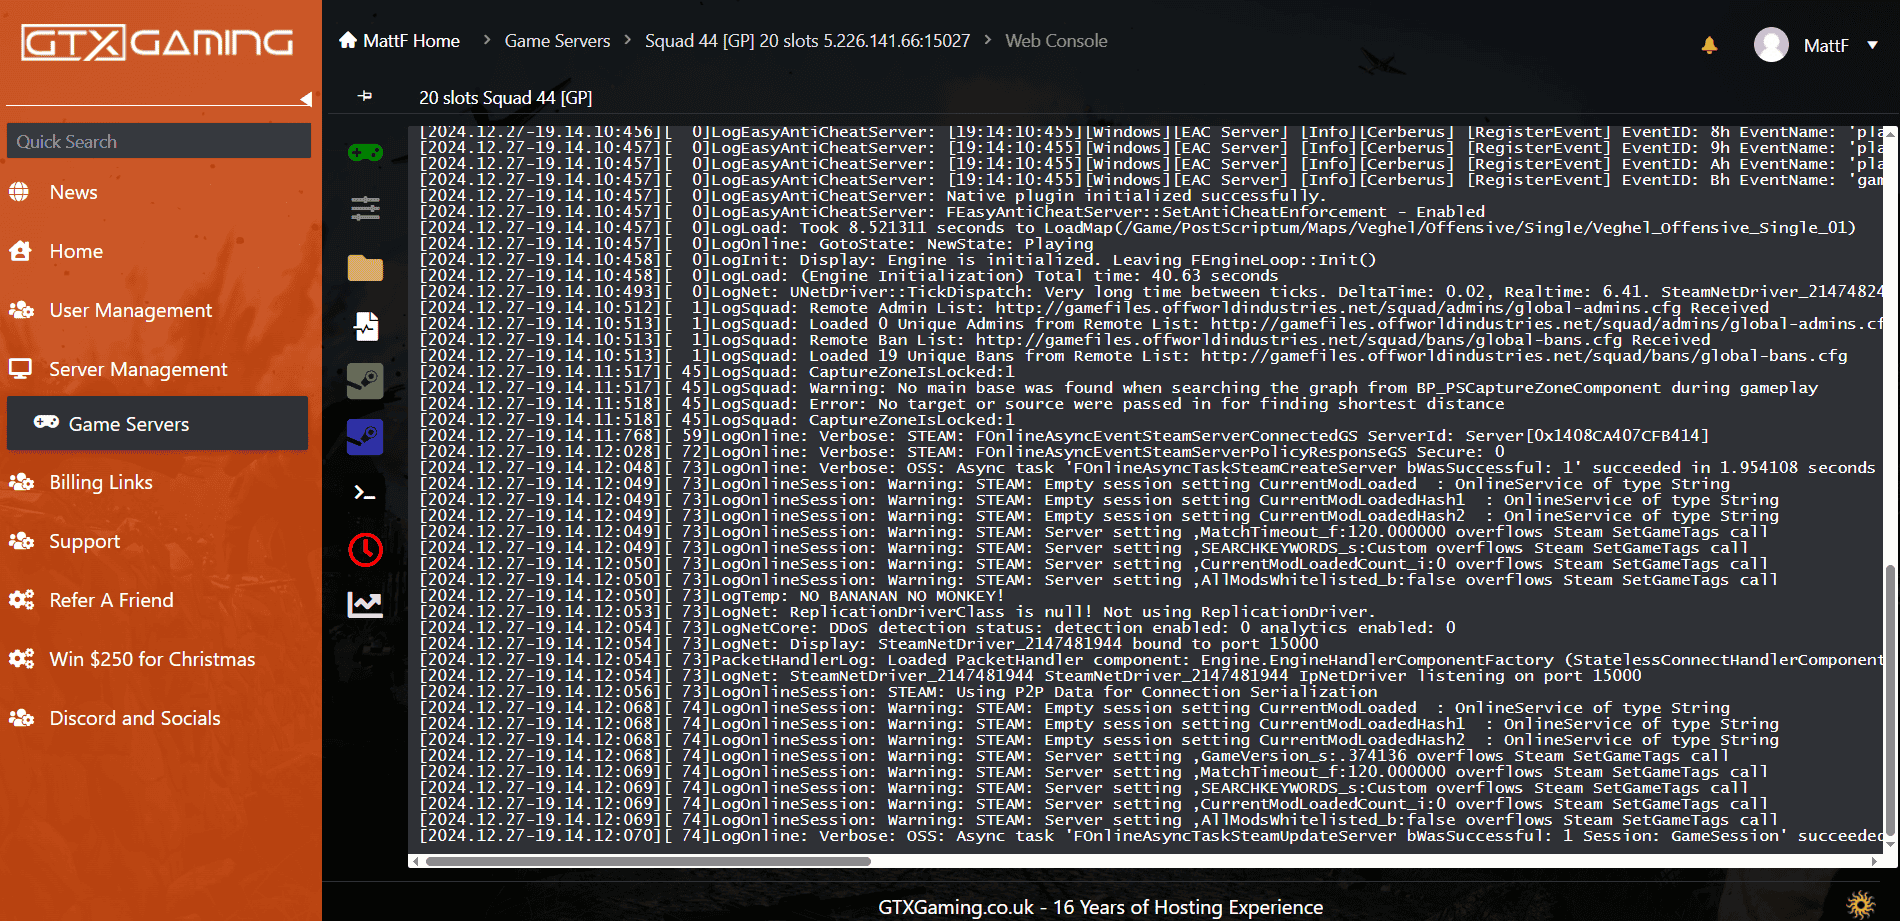Click the 'NO BANANAN NO MONKEY!' log line
This screenshot has width=1900, height=921.
click(711, 596)
